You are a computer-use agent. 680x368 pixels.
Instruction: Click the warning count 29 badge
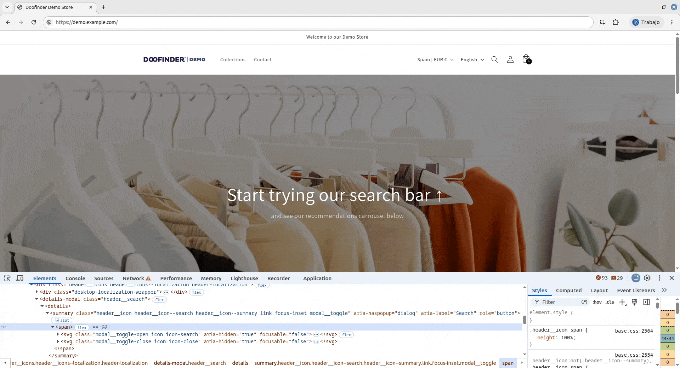(x=617, y=278)
